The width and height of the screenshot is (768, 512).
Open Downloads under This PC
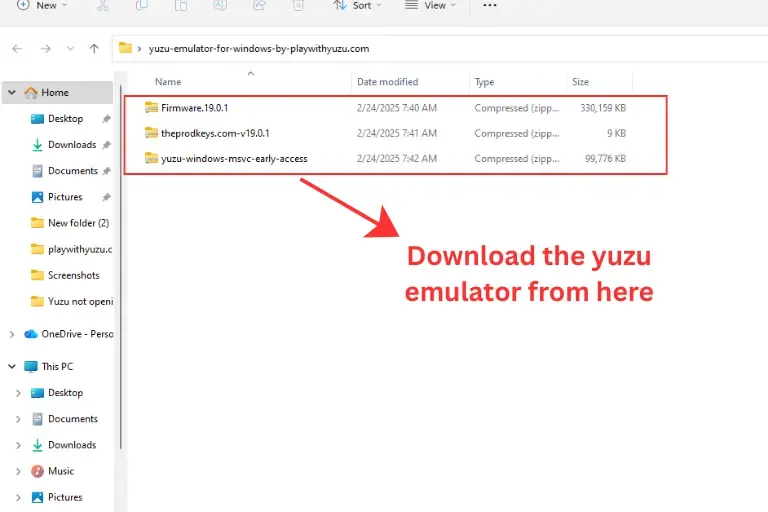(72, 445)
